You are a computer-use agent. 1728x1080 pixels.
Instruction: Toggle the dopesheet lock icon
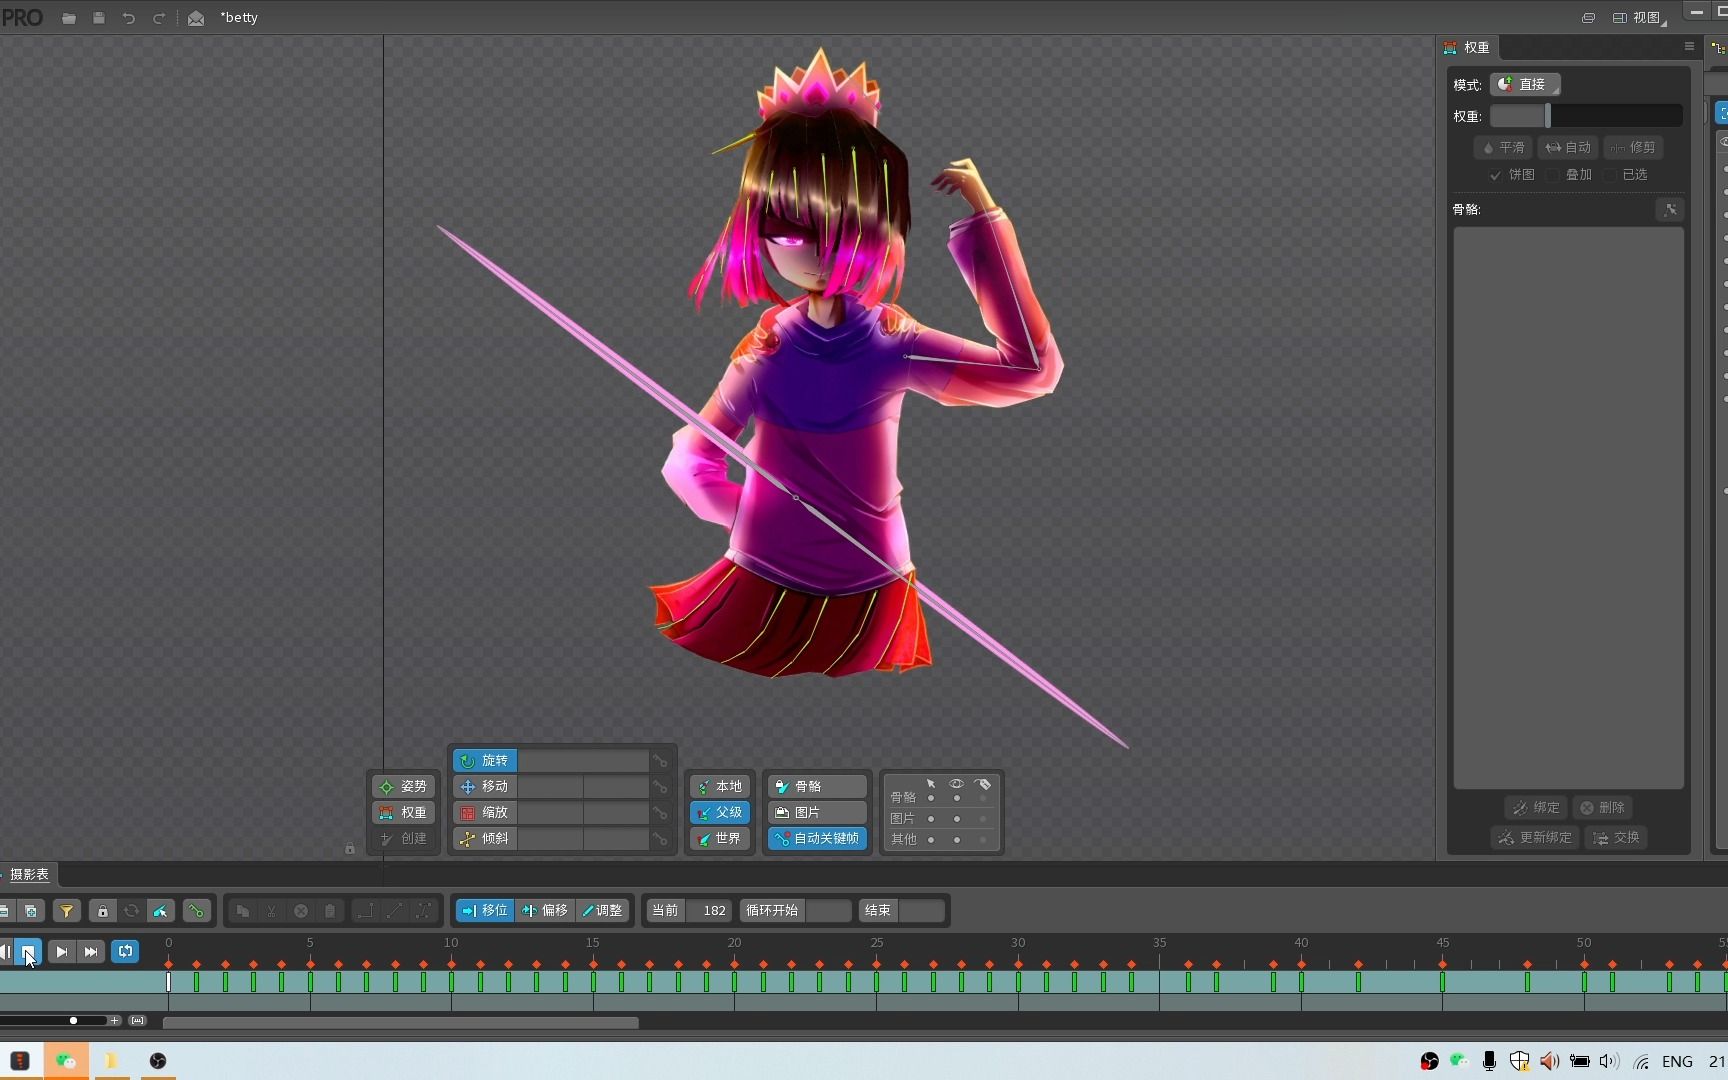102,911
